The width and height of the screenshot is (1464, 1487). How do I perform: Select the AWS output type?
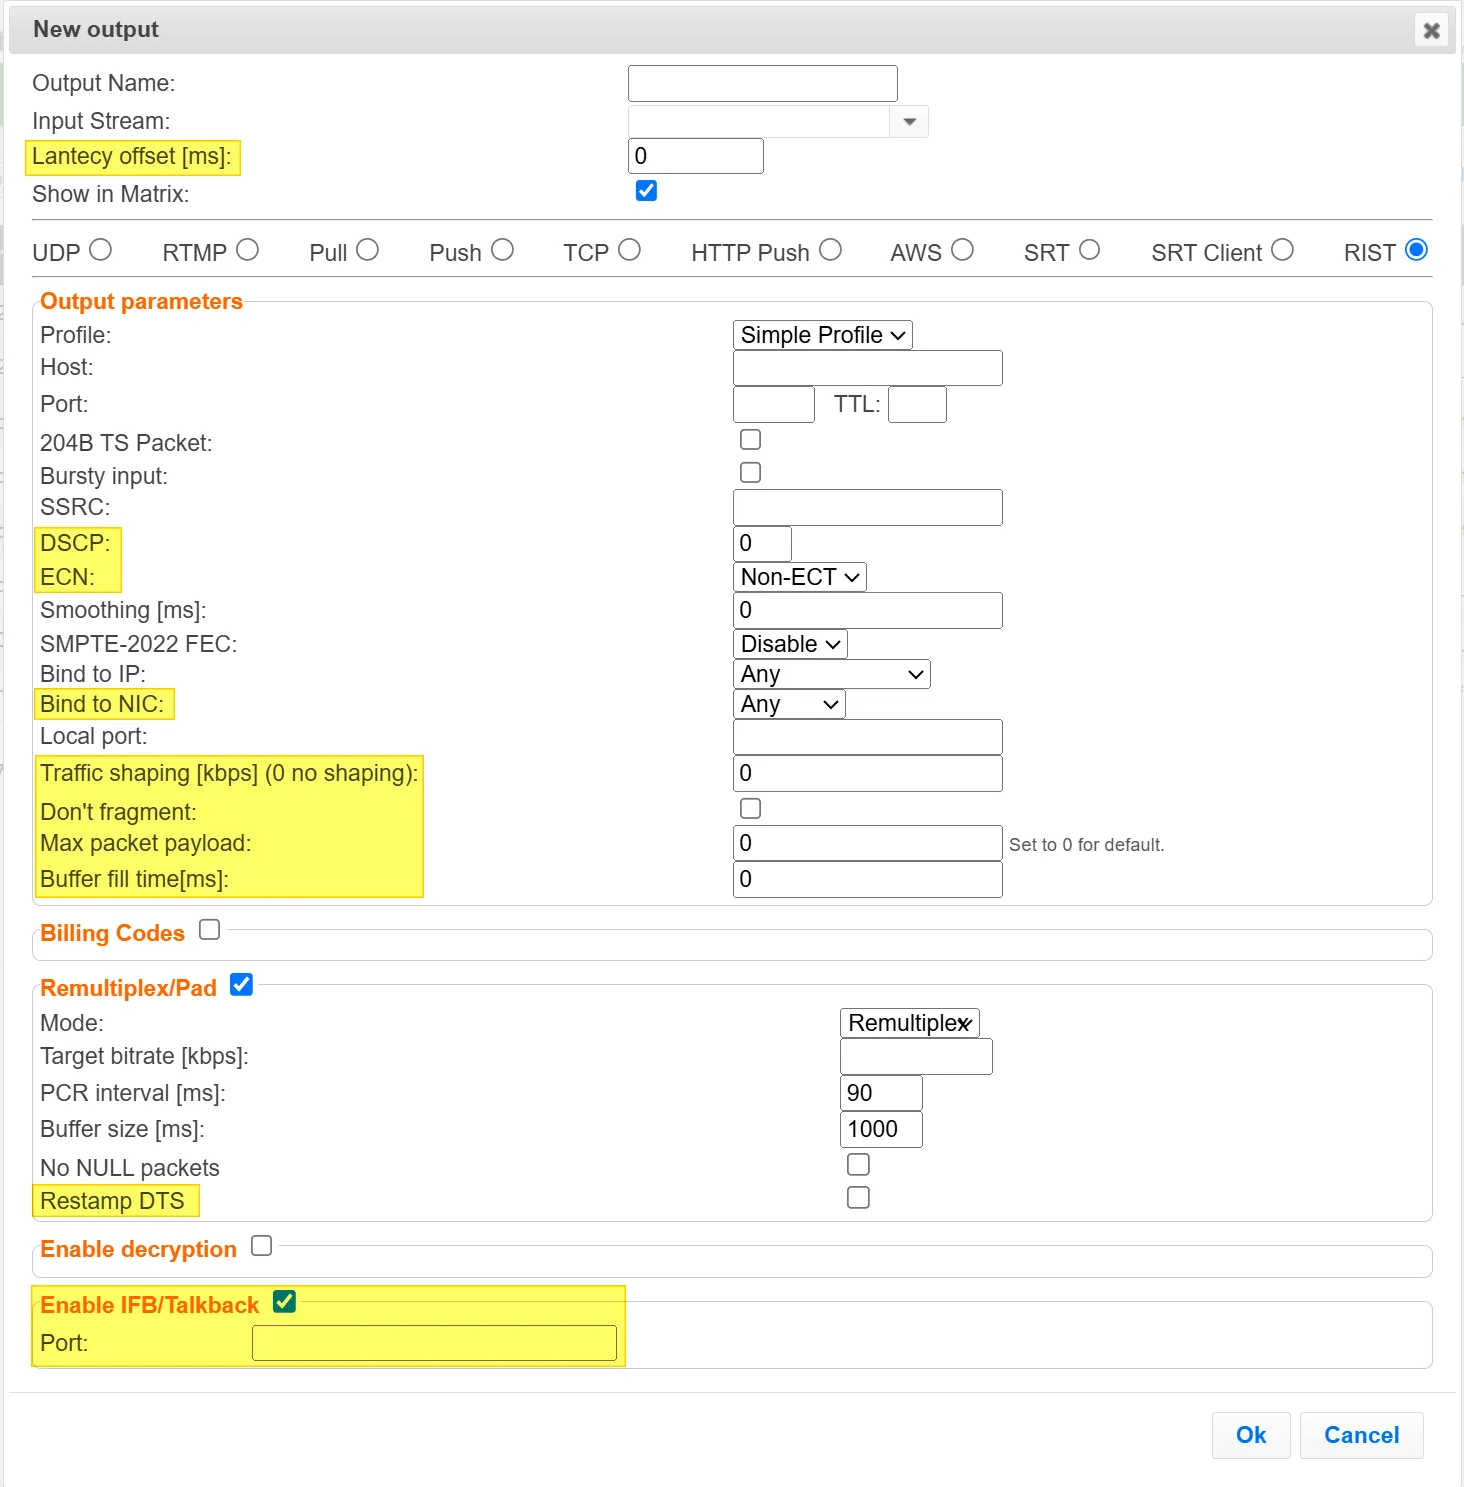tap(962, 250)
